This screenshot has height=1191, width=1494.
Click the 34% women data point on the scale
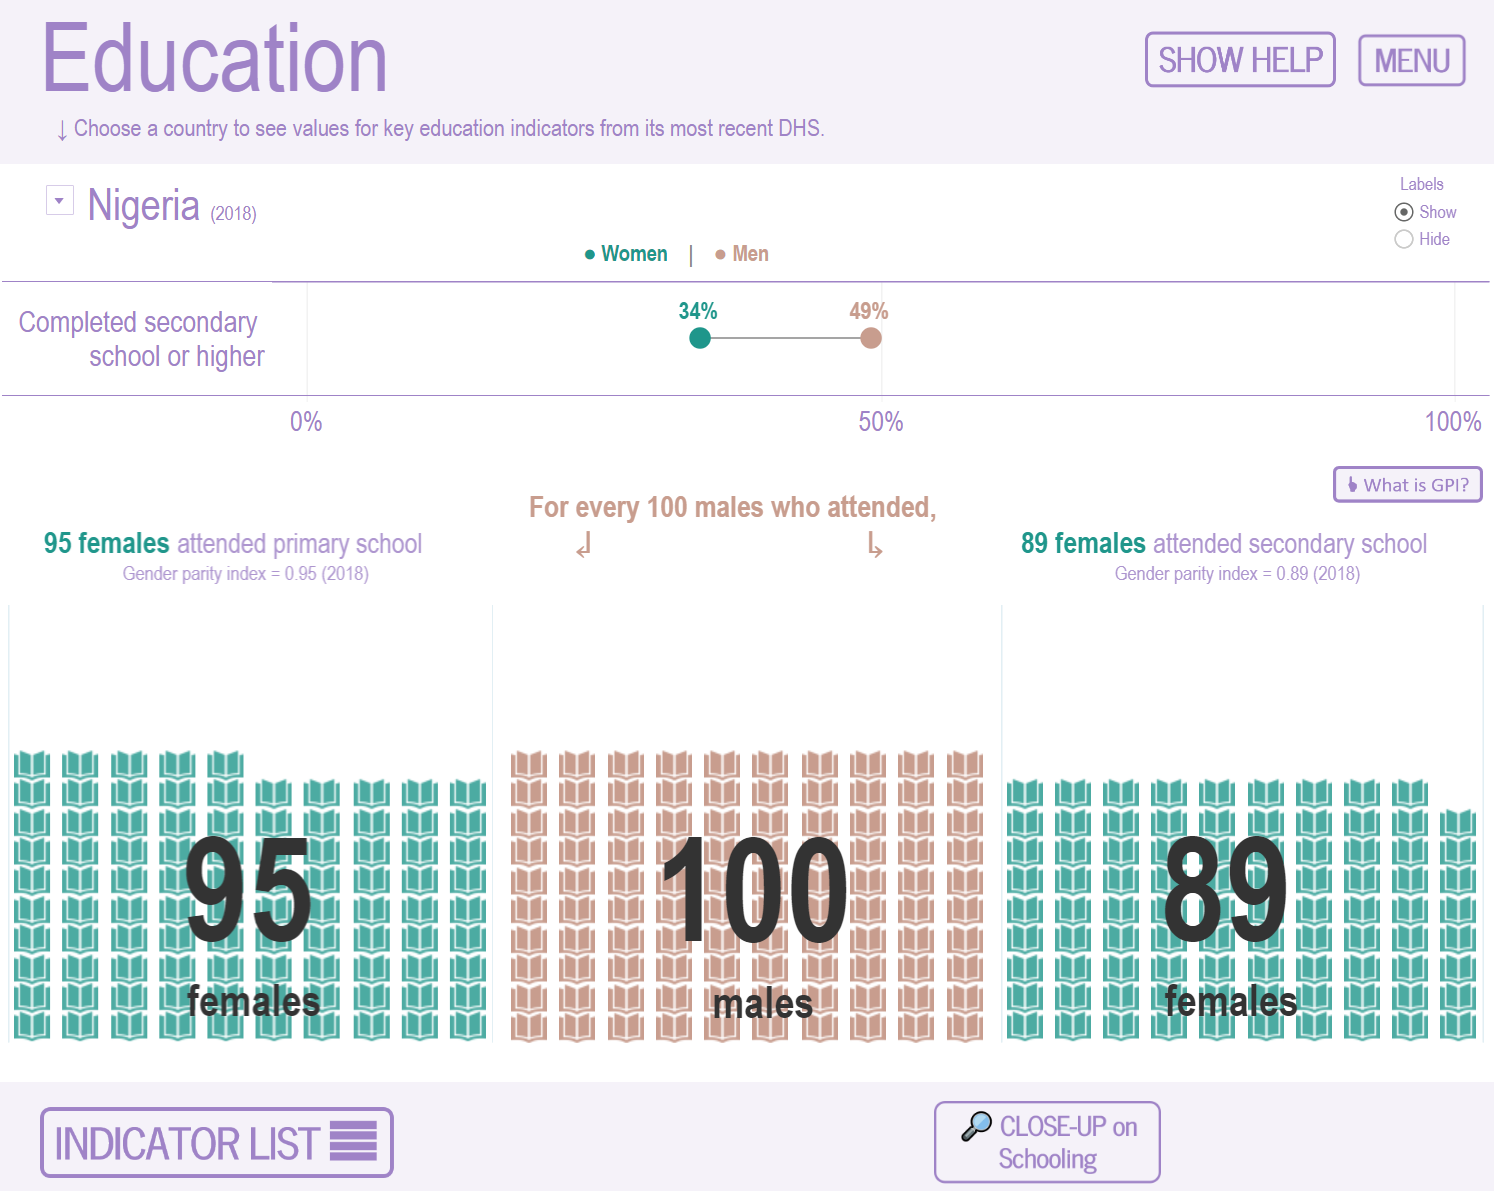point(699,338)
